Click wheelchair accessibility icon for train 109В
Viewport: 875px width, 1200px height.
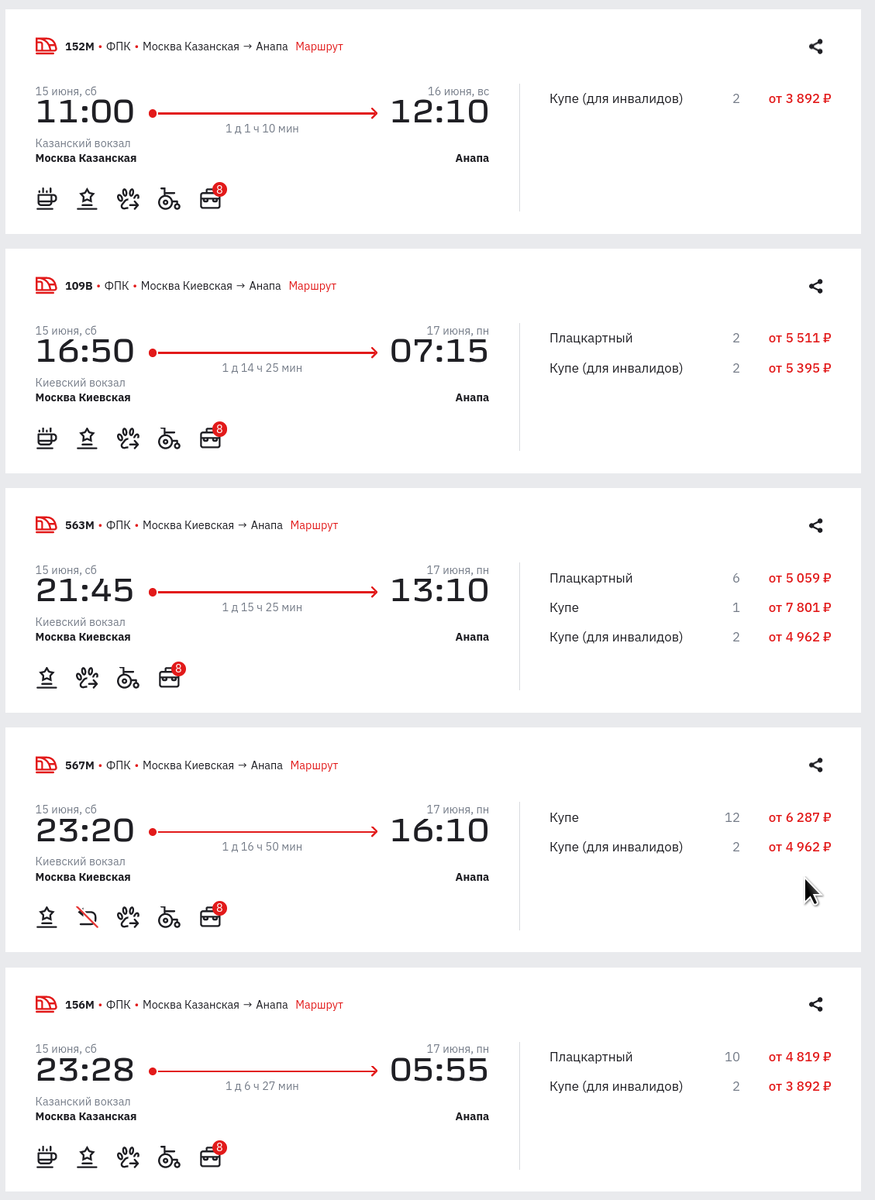169,438
